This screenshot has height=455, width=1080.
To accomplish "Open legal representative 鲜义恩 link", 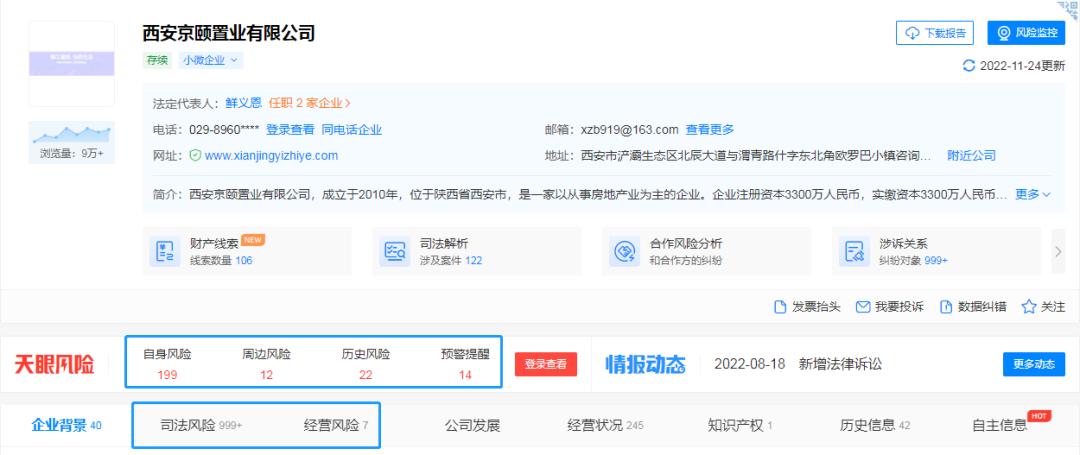I will pyautogui.click(x=244, y=103).
